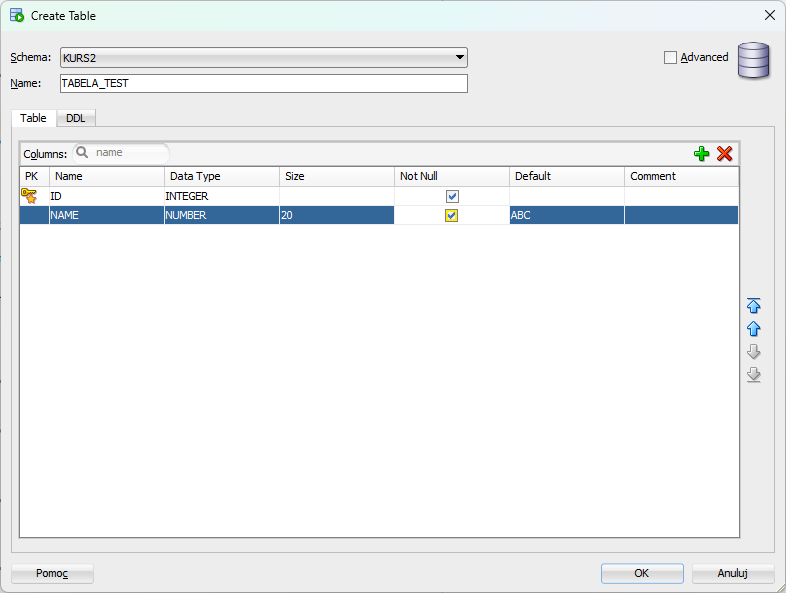
Task: Click the search magnifier icon in Columns filter
Action: 83,153
